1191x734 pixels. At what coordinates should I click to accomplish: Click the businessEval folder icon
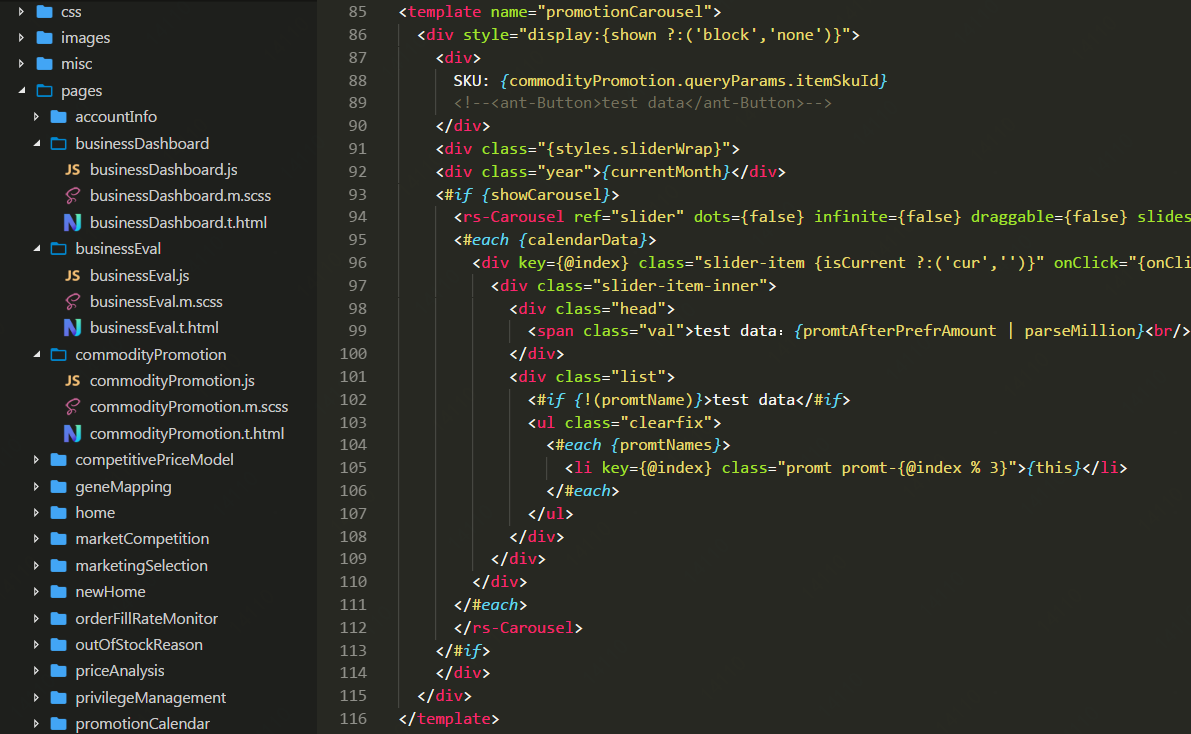58,248
